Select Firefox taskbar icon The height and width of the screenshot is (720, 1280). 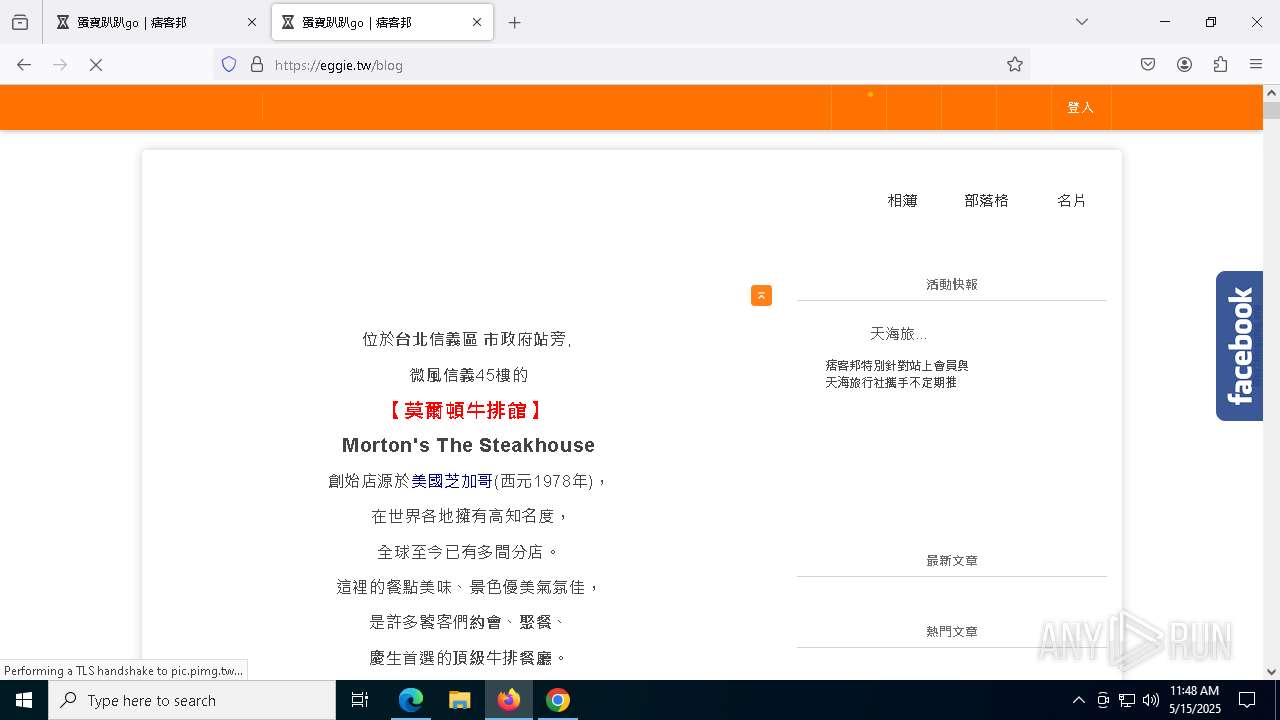pos(509,700)
